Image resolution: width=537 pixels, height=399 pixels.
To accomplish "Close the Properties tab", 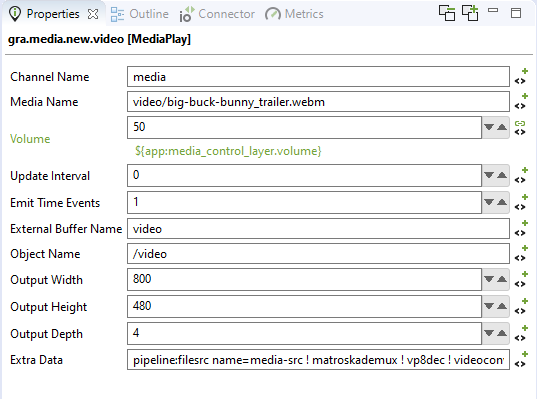I will 93,14.
